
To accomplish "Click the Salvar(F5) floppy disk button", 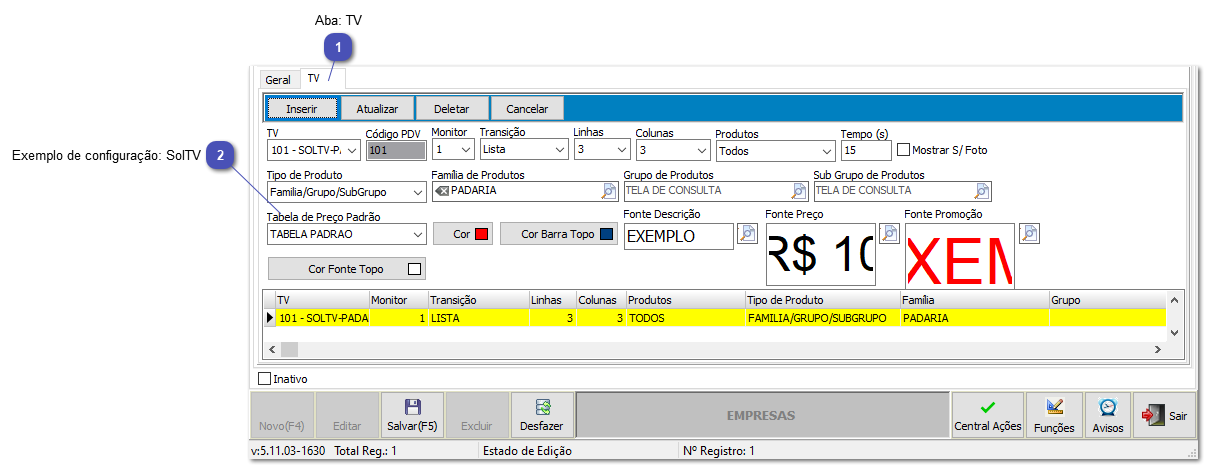I will point(412,415).
